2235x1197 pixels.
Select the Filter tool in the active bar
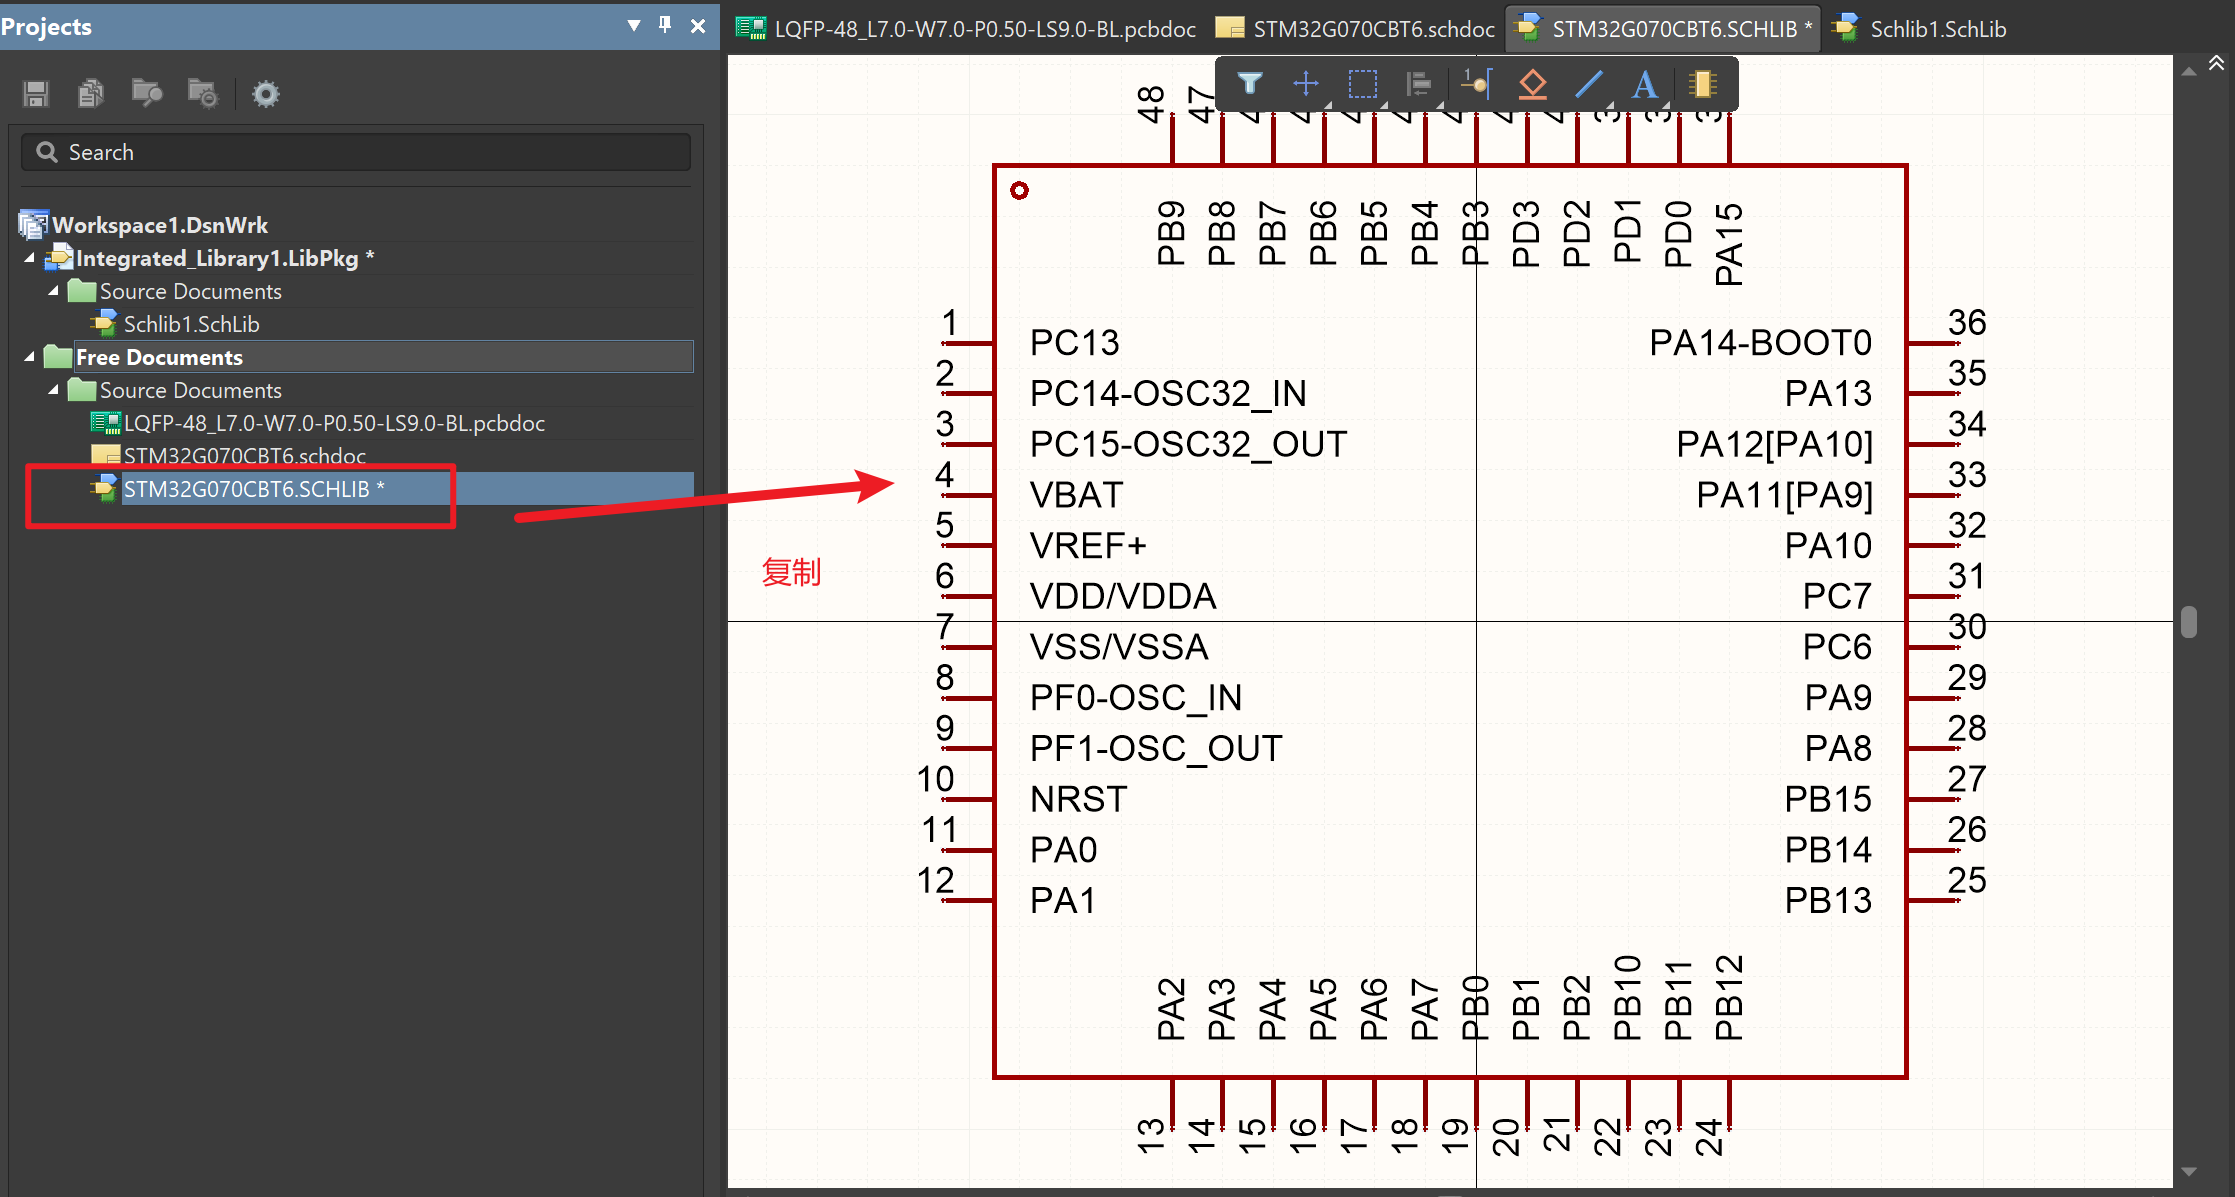point(1249,84)
